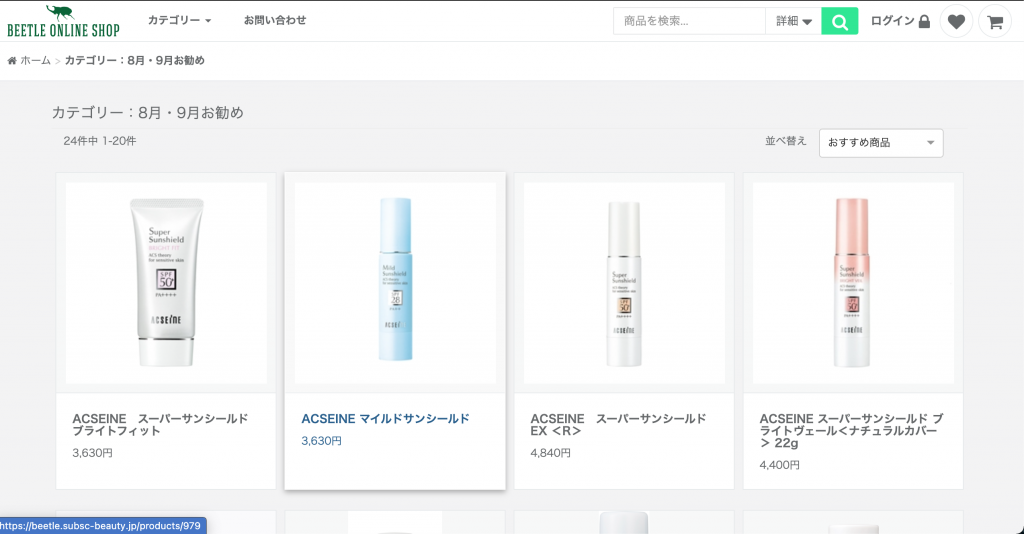
Task: Open favorites via the heart icon
Action: pyautogui.click(x=956, y=22)
